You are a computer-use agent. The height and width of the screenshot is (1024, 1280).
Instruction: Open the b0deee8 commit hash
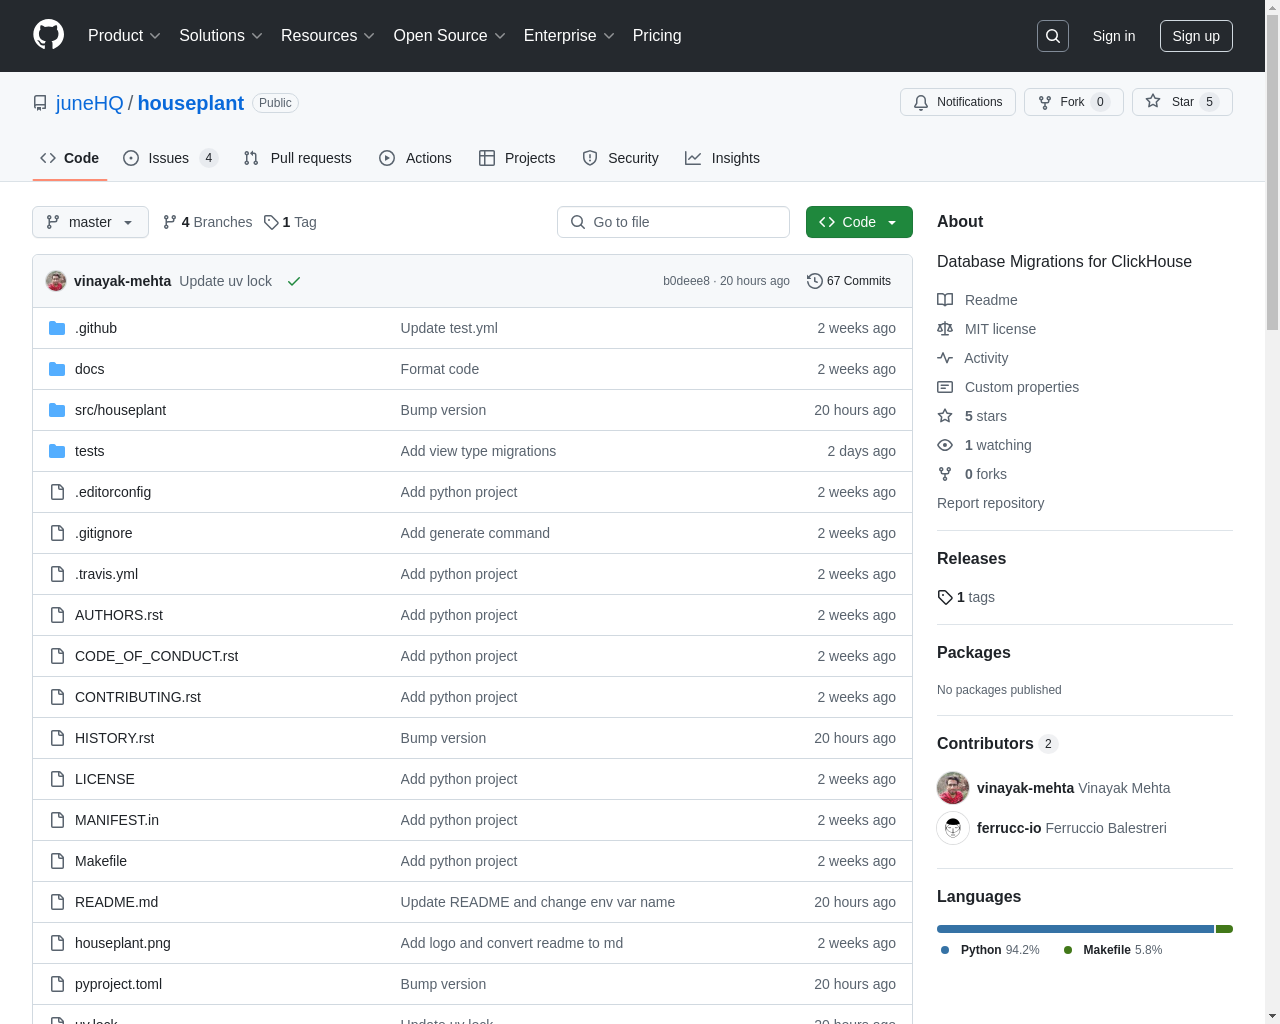[686, 281]
